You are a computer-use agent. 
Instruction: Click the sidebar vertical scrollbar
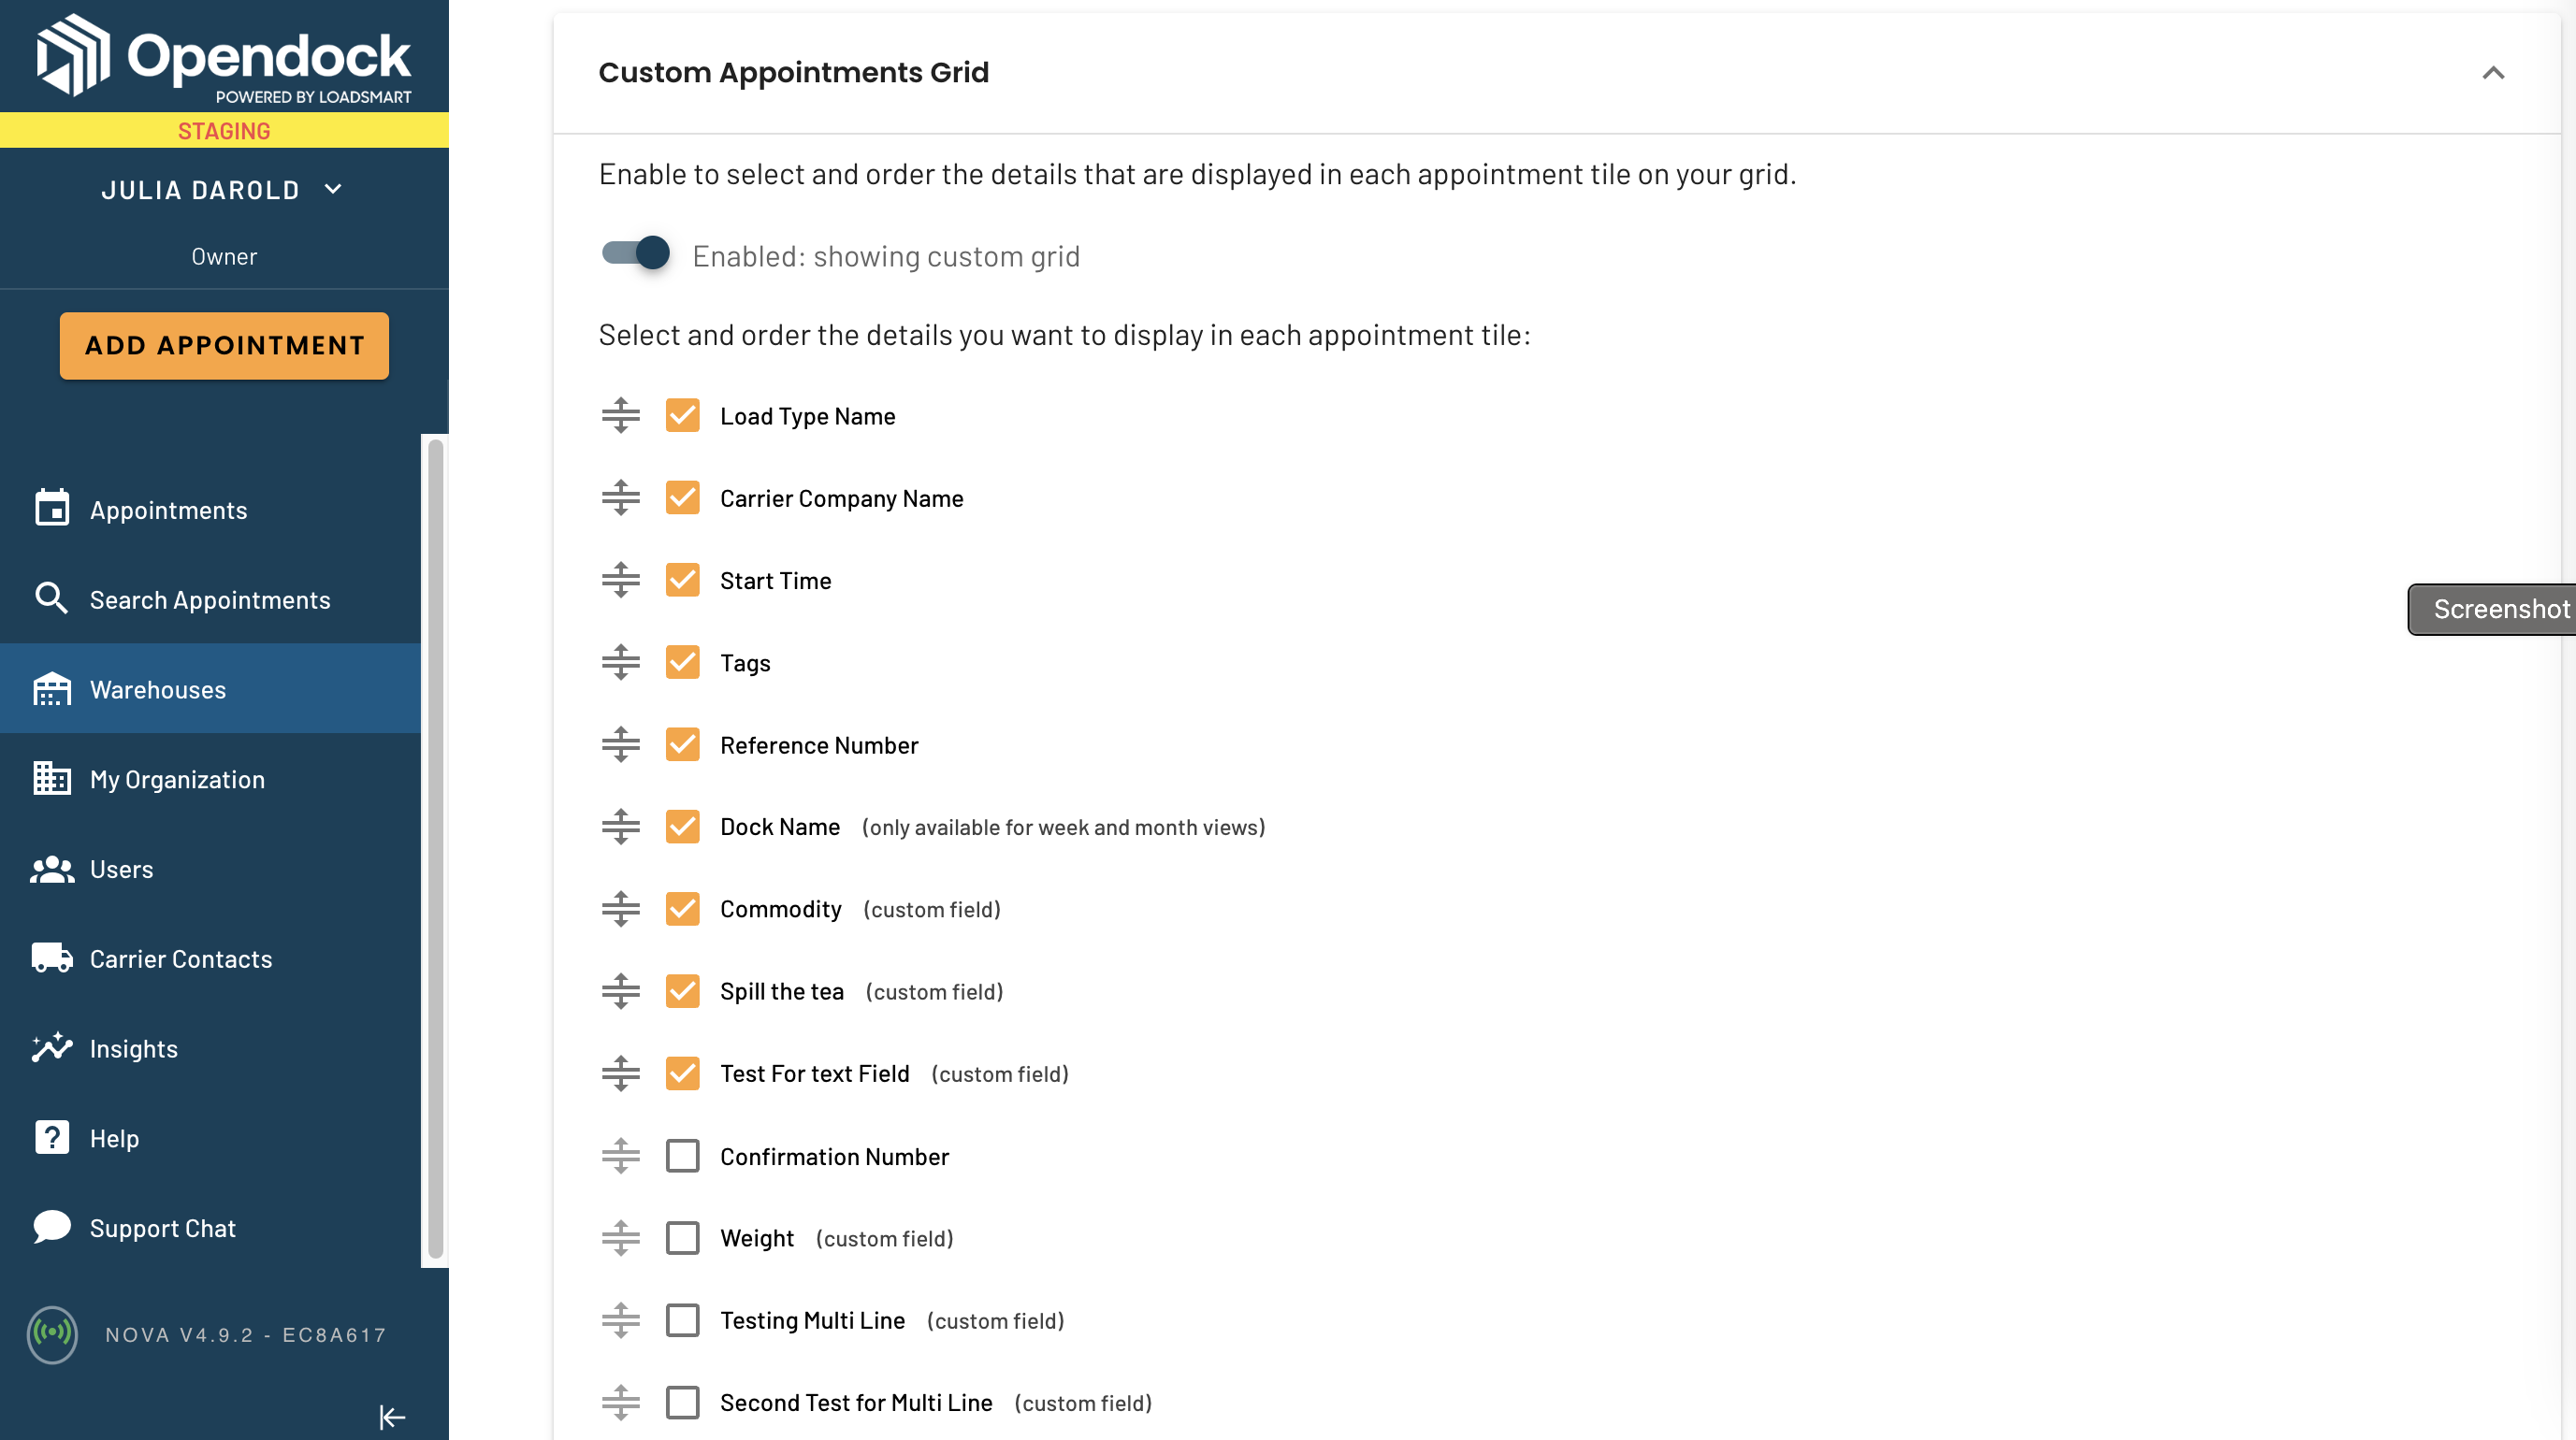(x=435, y=849)
